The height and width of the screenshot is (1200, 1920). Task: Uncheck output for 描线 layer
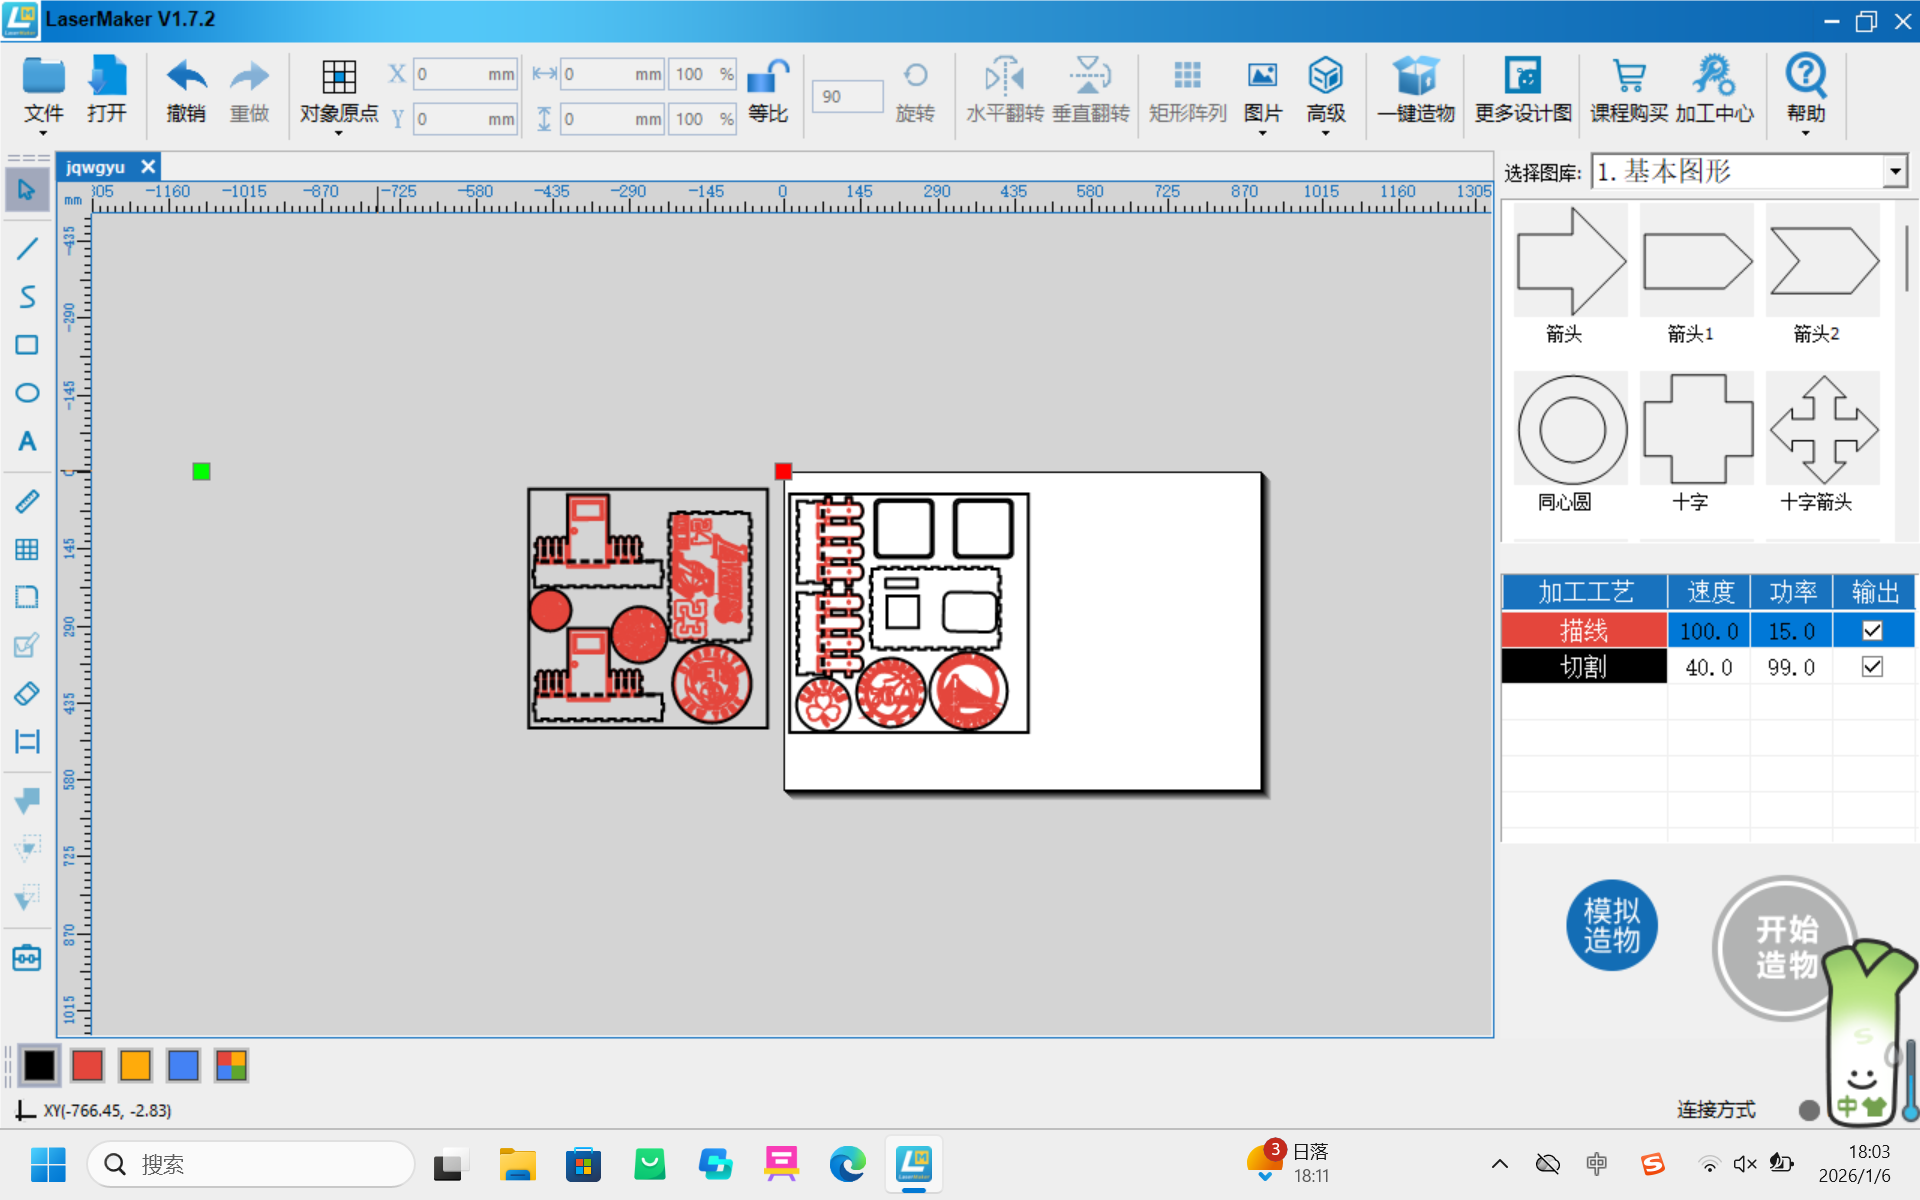tap(1872, 631)
